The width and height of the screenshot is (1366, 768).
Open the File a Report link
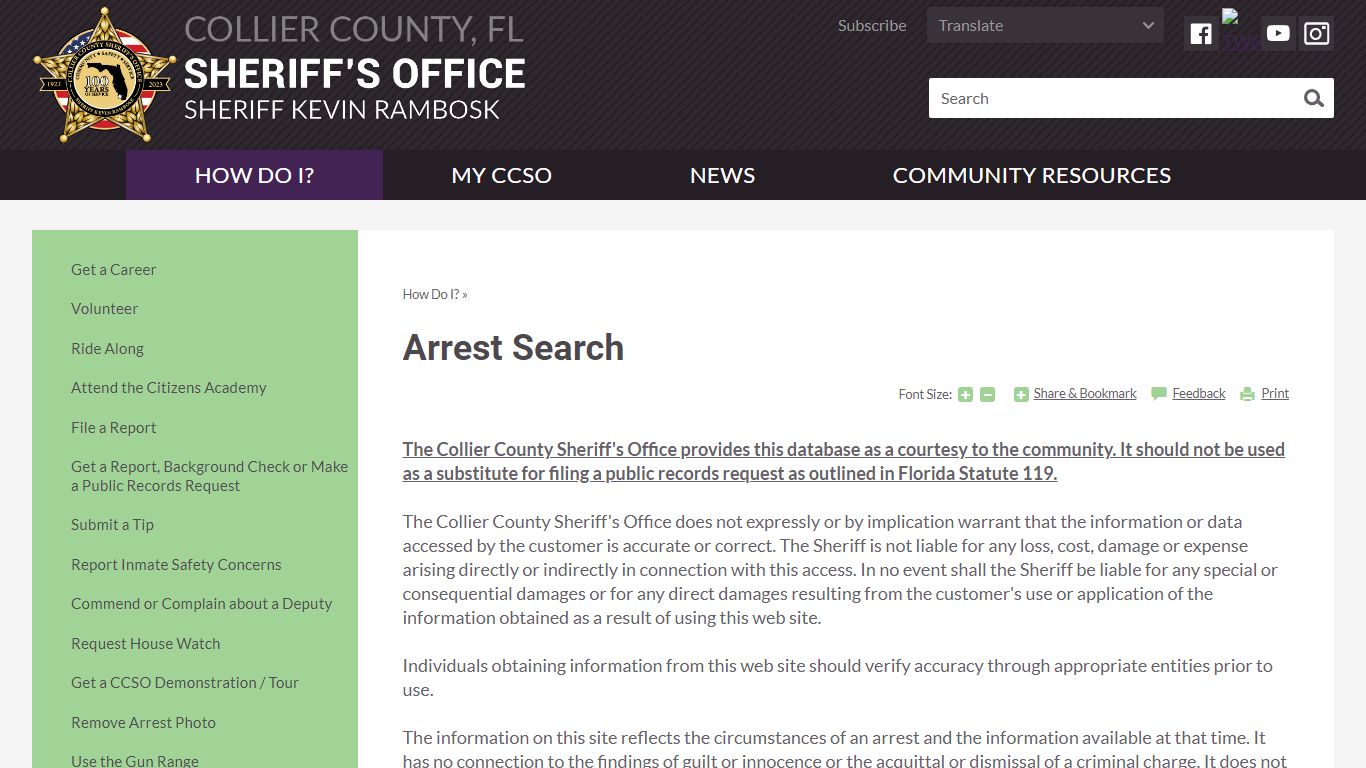(x=113, y=427)
